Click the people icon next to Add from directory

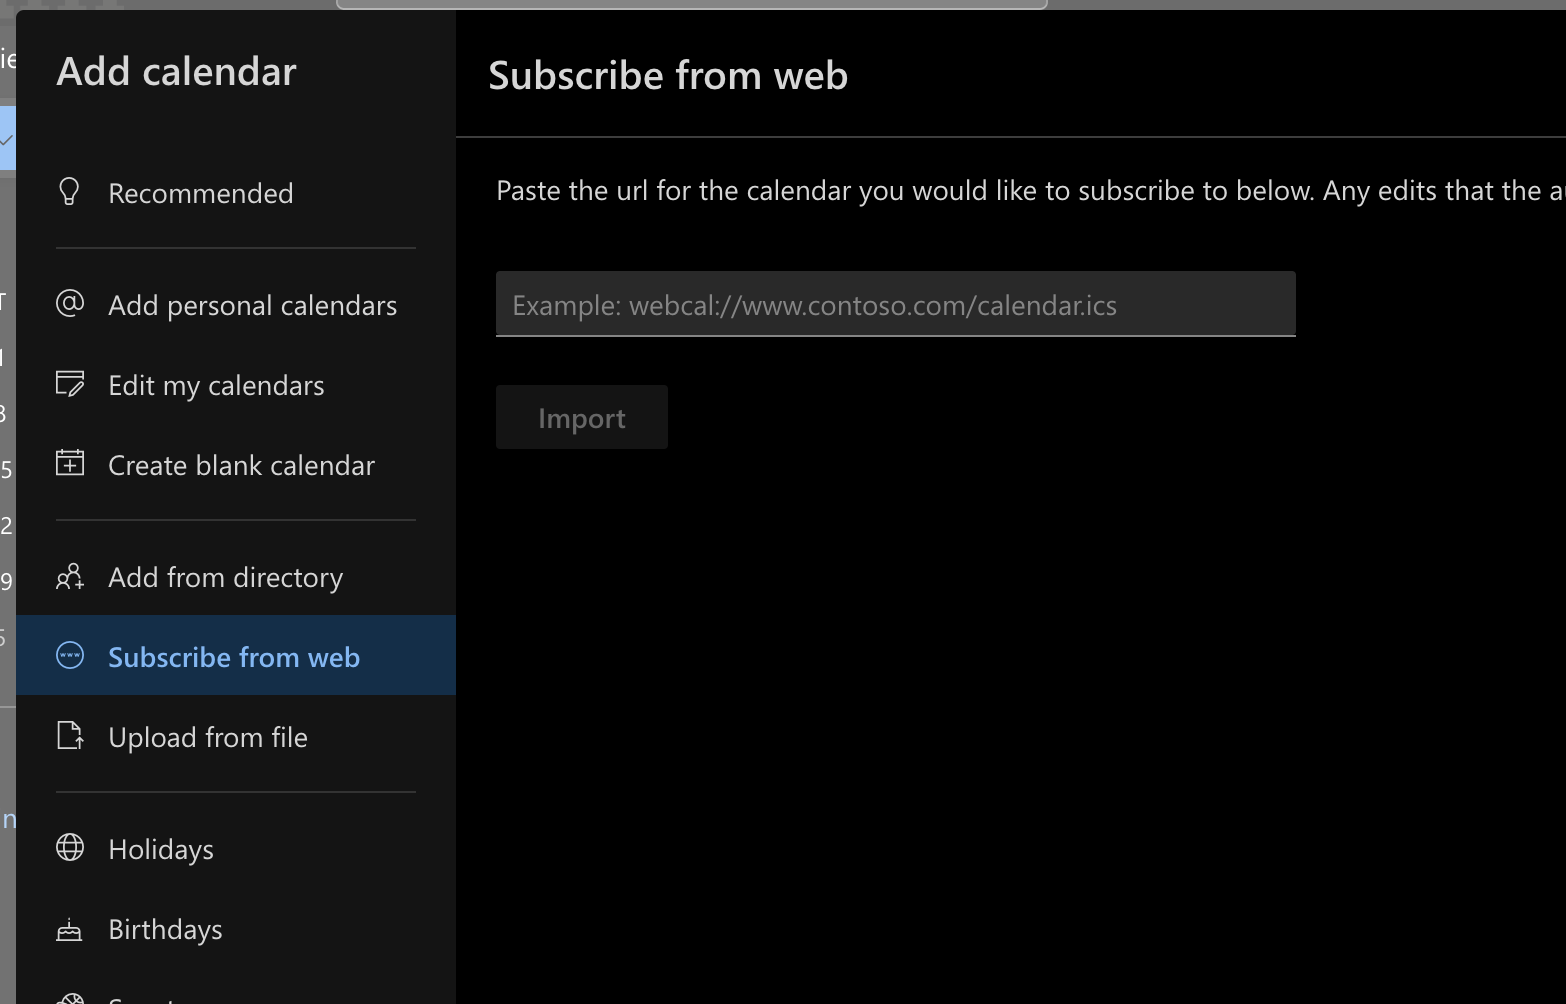[x=69, y=576]
